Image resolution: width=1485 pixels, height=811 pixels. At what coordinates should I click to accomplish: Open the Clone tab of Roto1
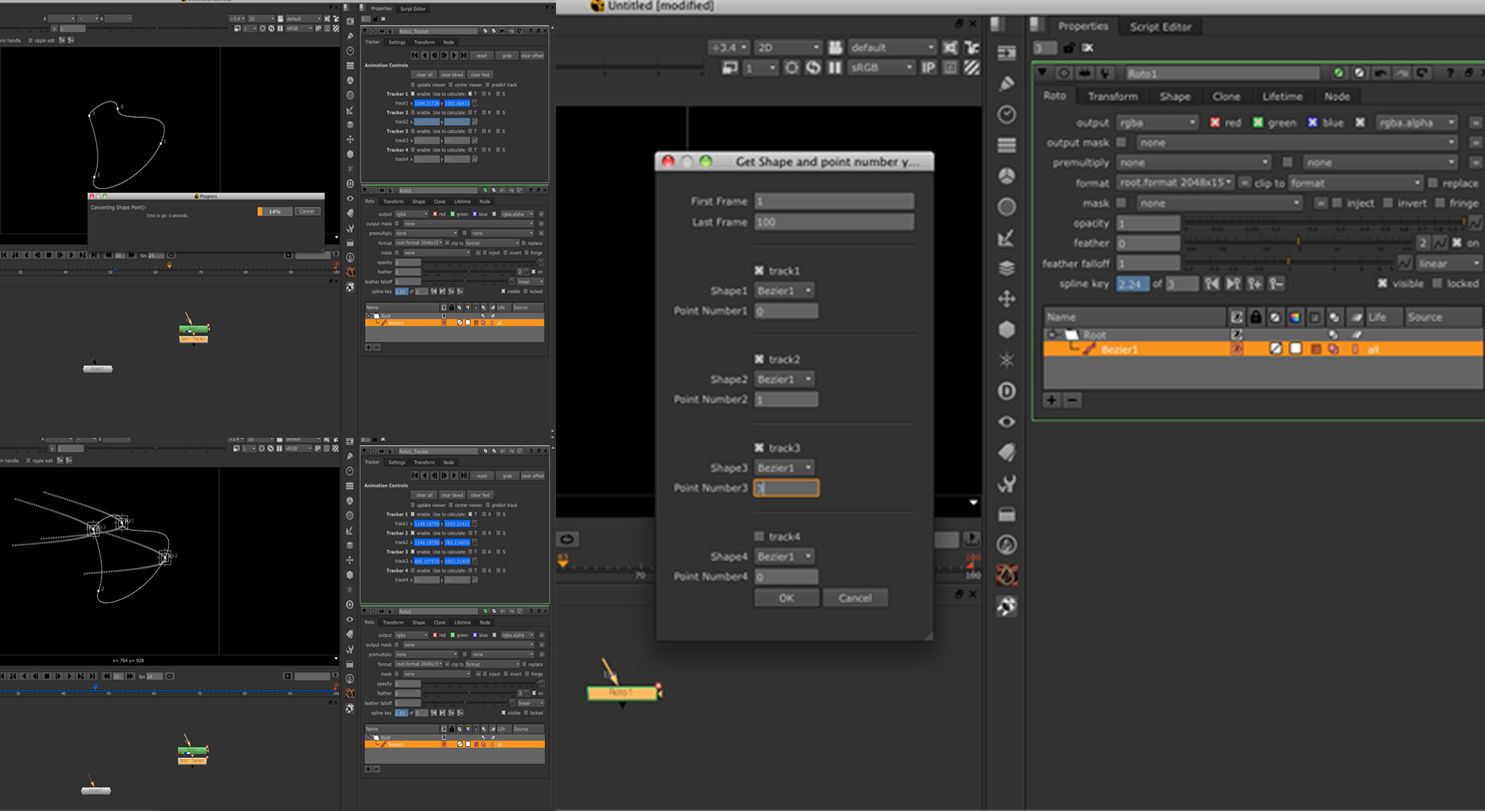coord(1226,97)
